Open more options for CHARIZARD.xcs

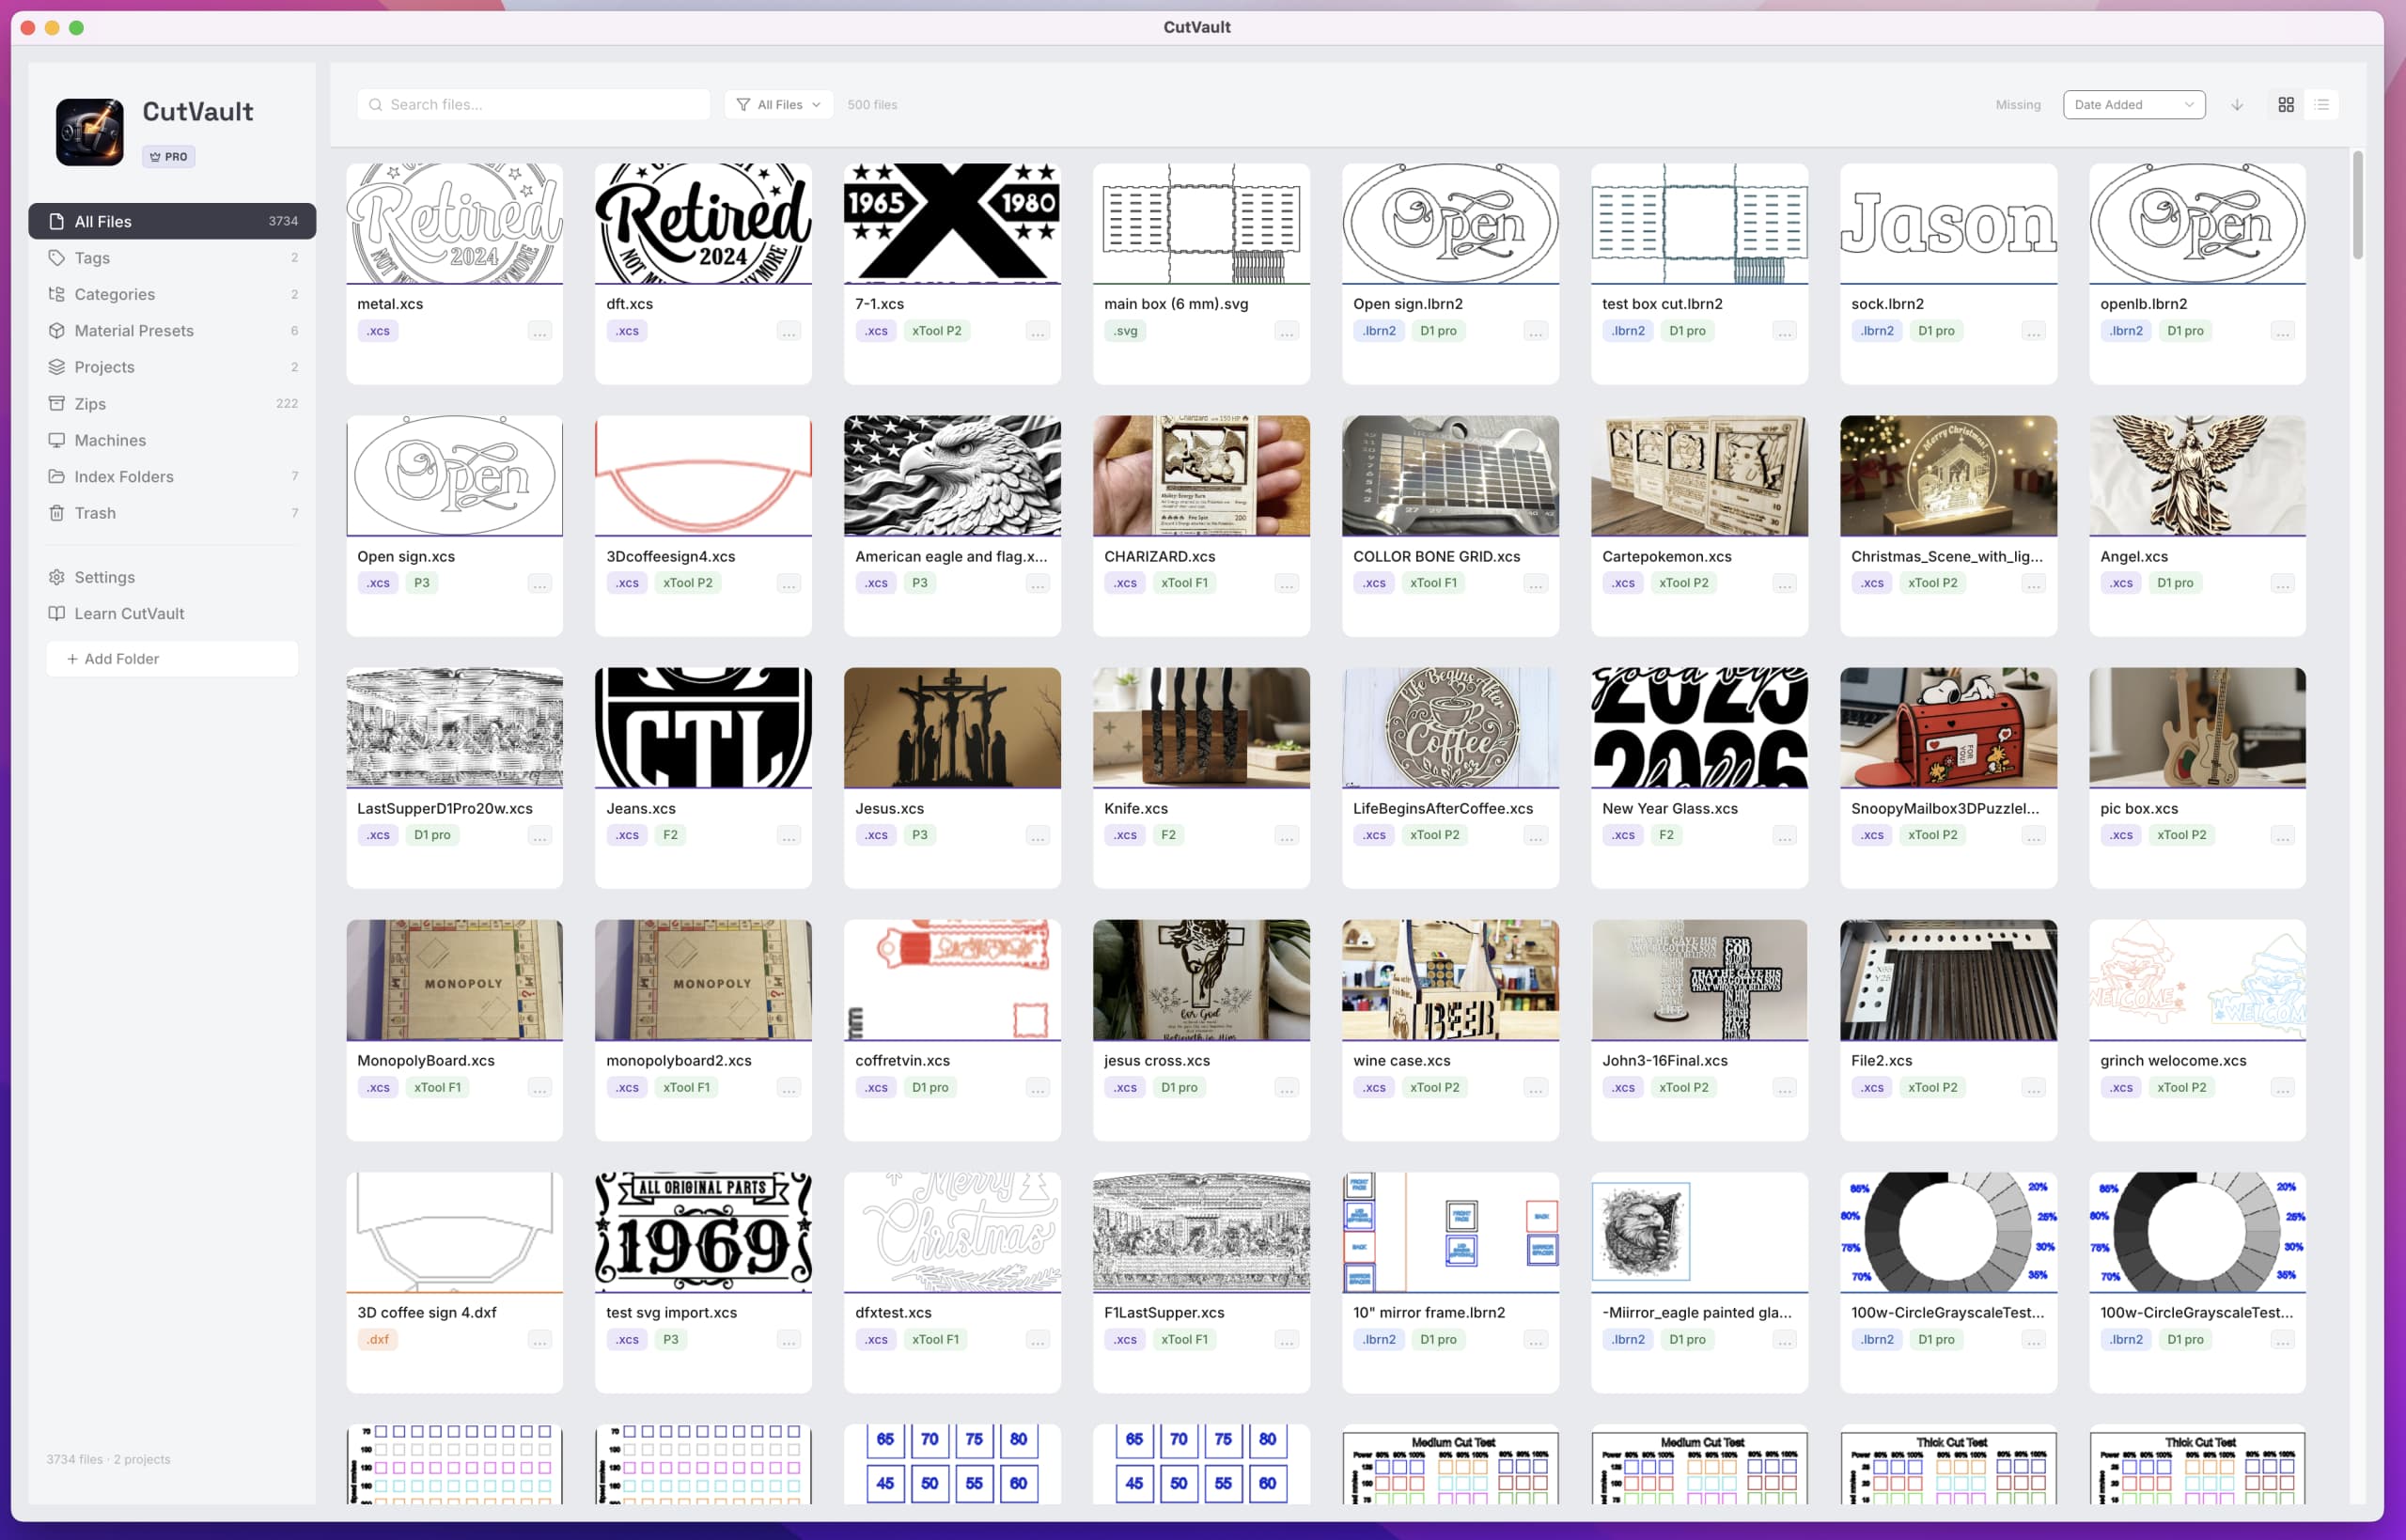click(x=1287, y=583)
